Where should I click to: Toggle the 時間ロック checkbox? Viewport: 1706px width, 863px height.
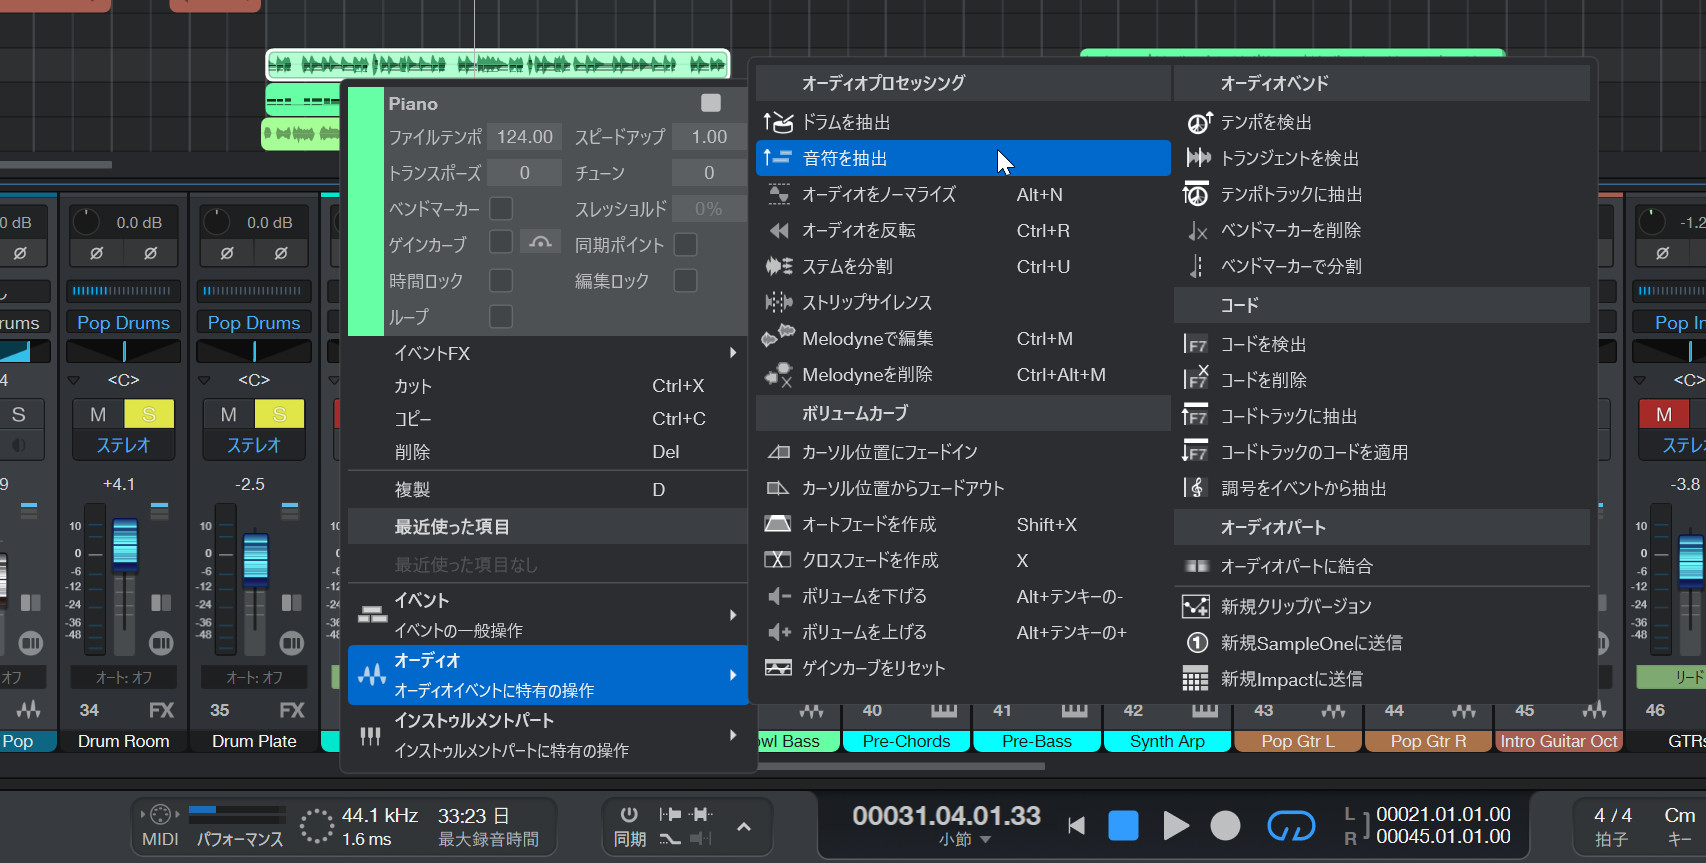(x=501, y=281)
